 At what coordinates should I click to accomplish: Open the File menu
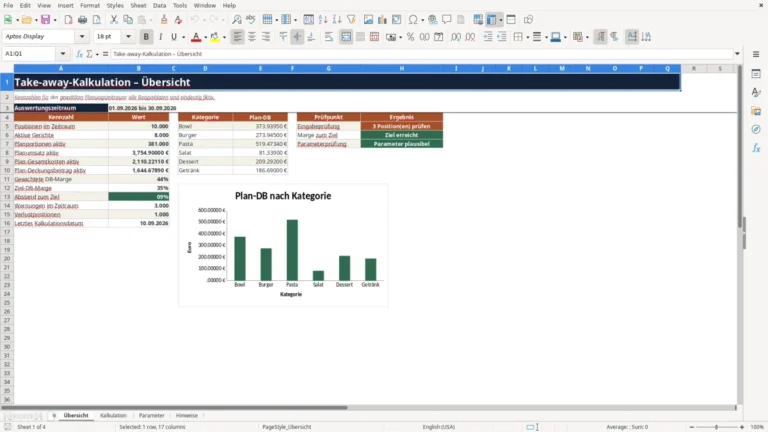[8, 5]
